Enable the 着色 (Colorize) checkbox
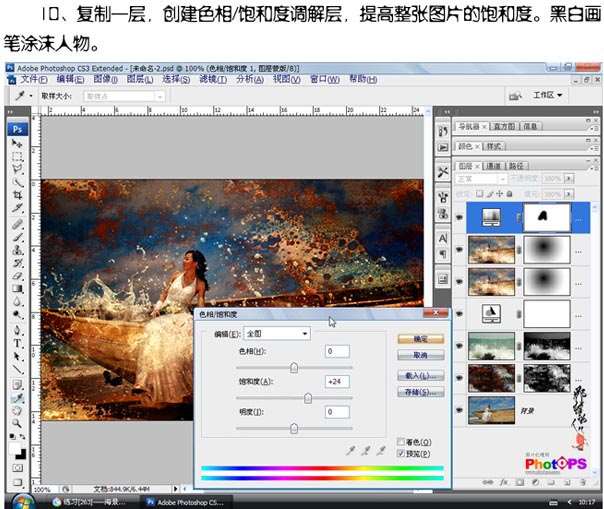Screen dimensions: 604x509 coord(401,441)
